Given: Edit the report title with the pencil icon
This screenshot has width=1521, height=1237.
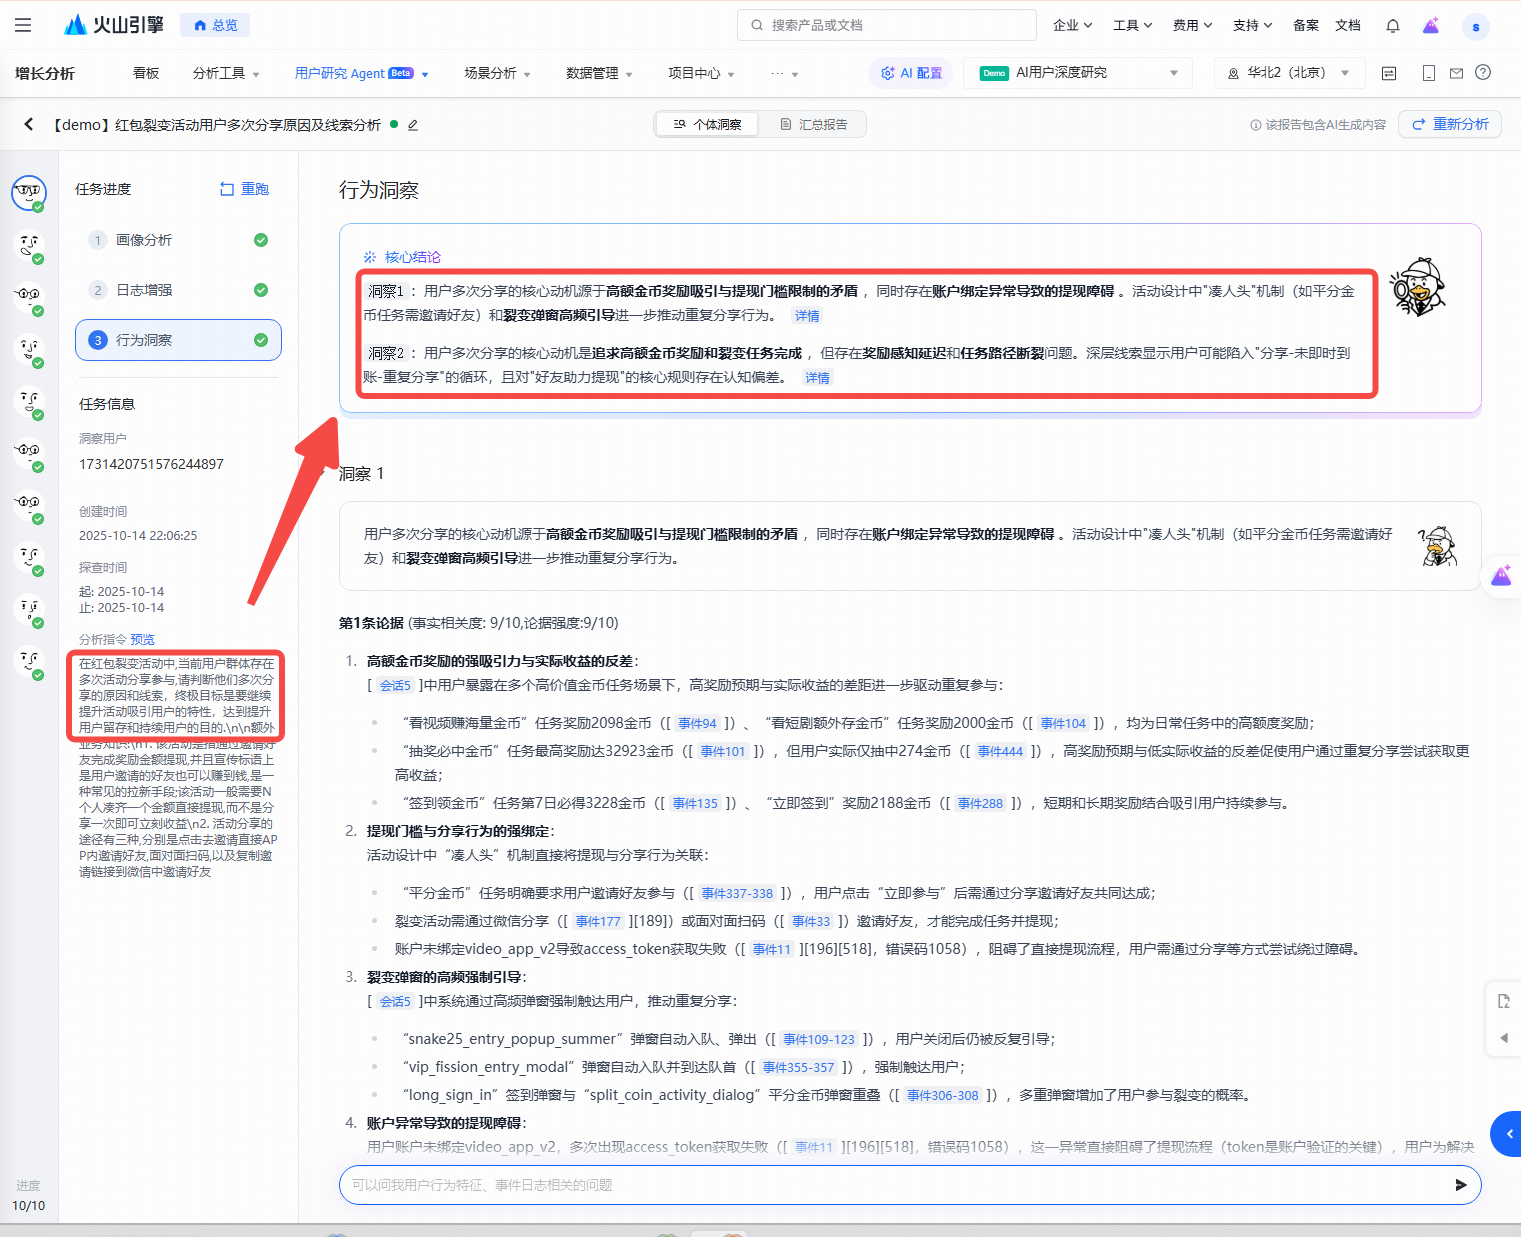Looking at the screenshot, I should pyautogui.click(x=413, y=125).
